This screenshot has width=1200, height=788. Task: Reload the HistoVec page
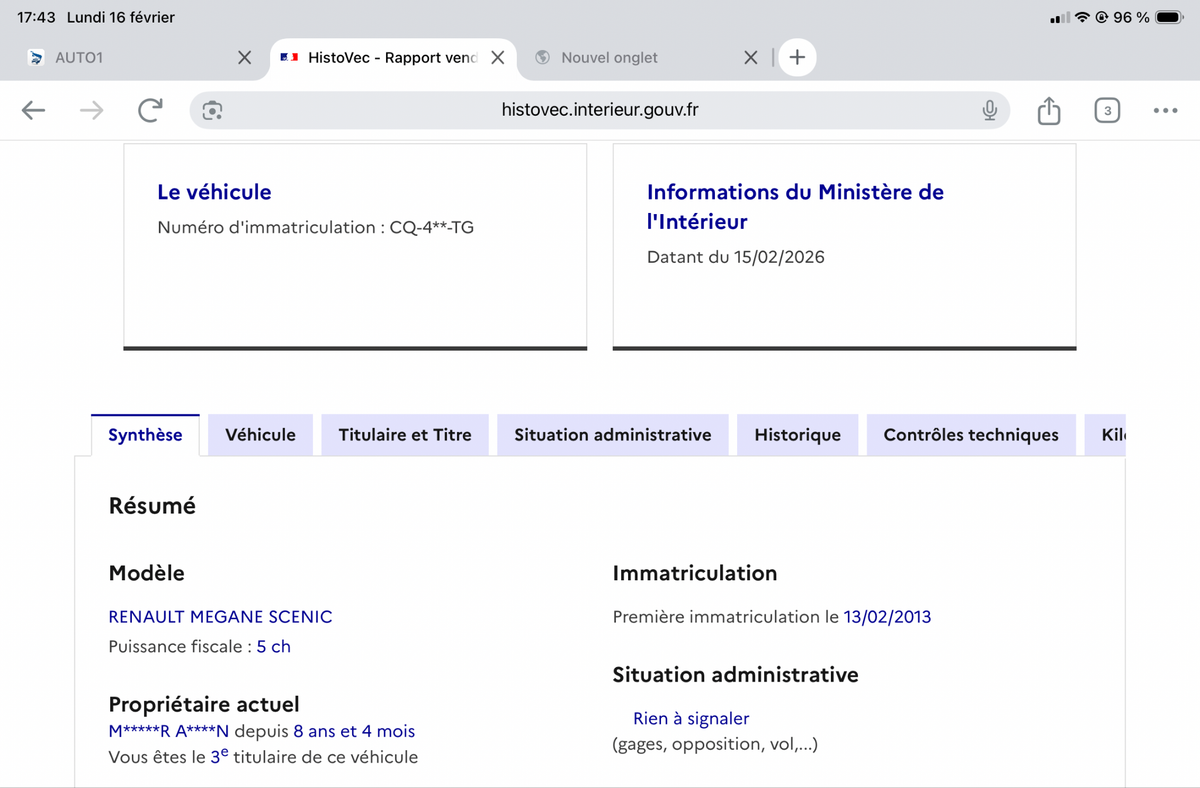[150, 111]
